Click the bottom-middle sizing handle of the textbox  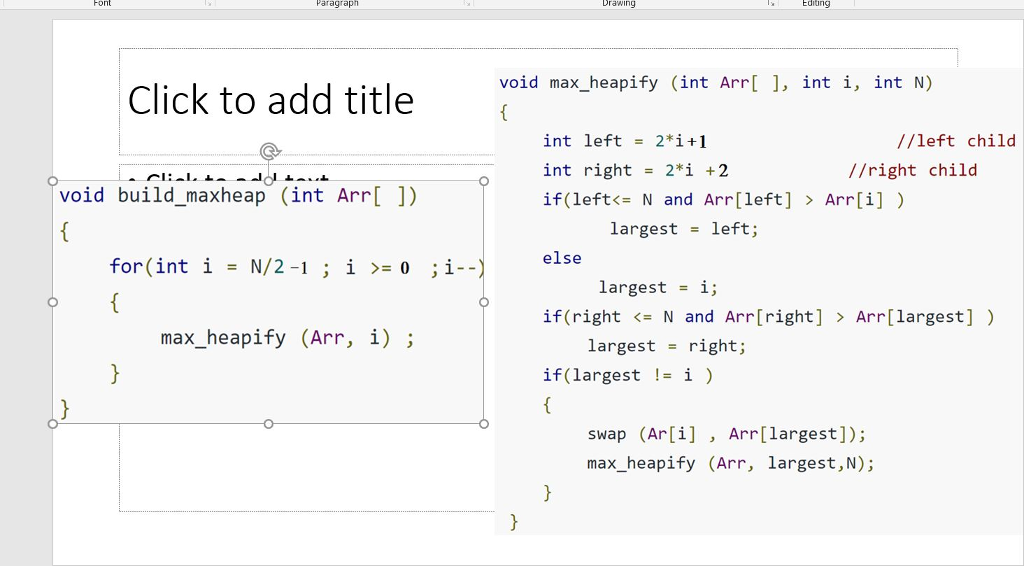click(x=268, y=424)
